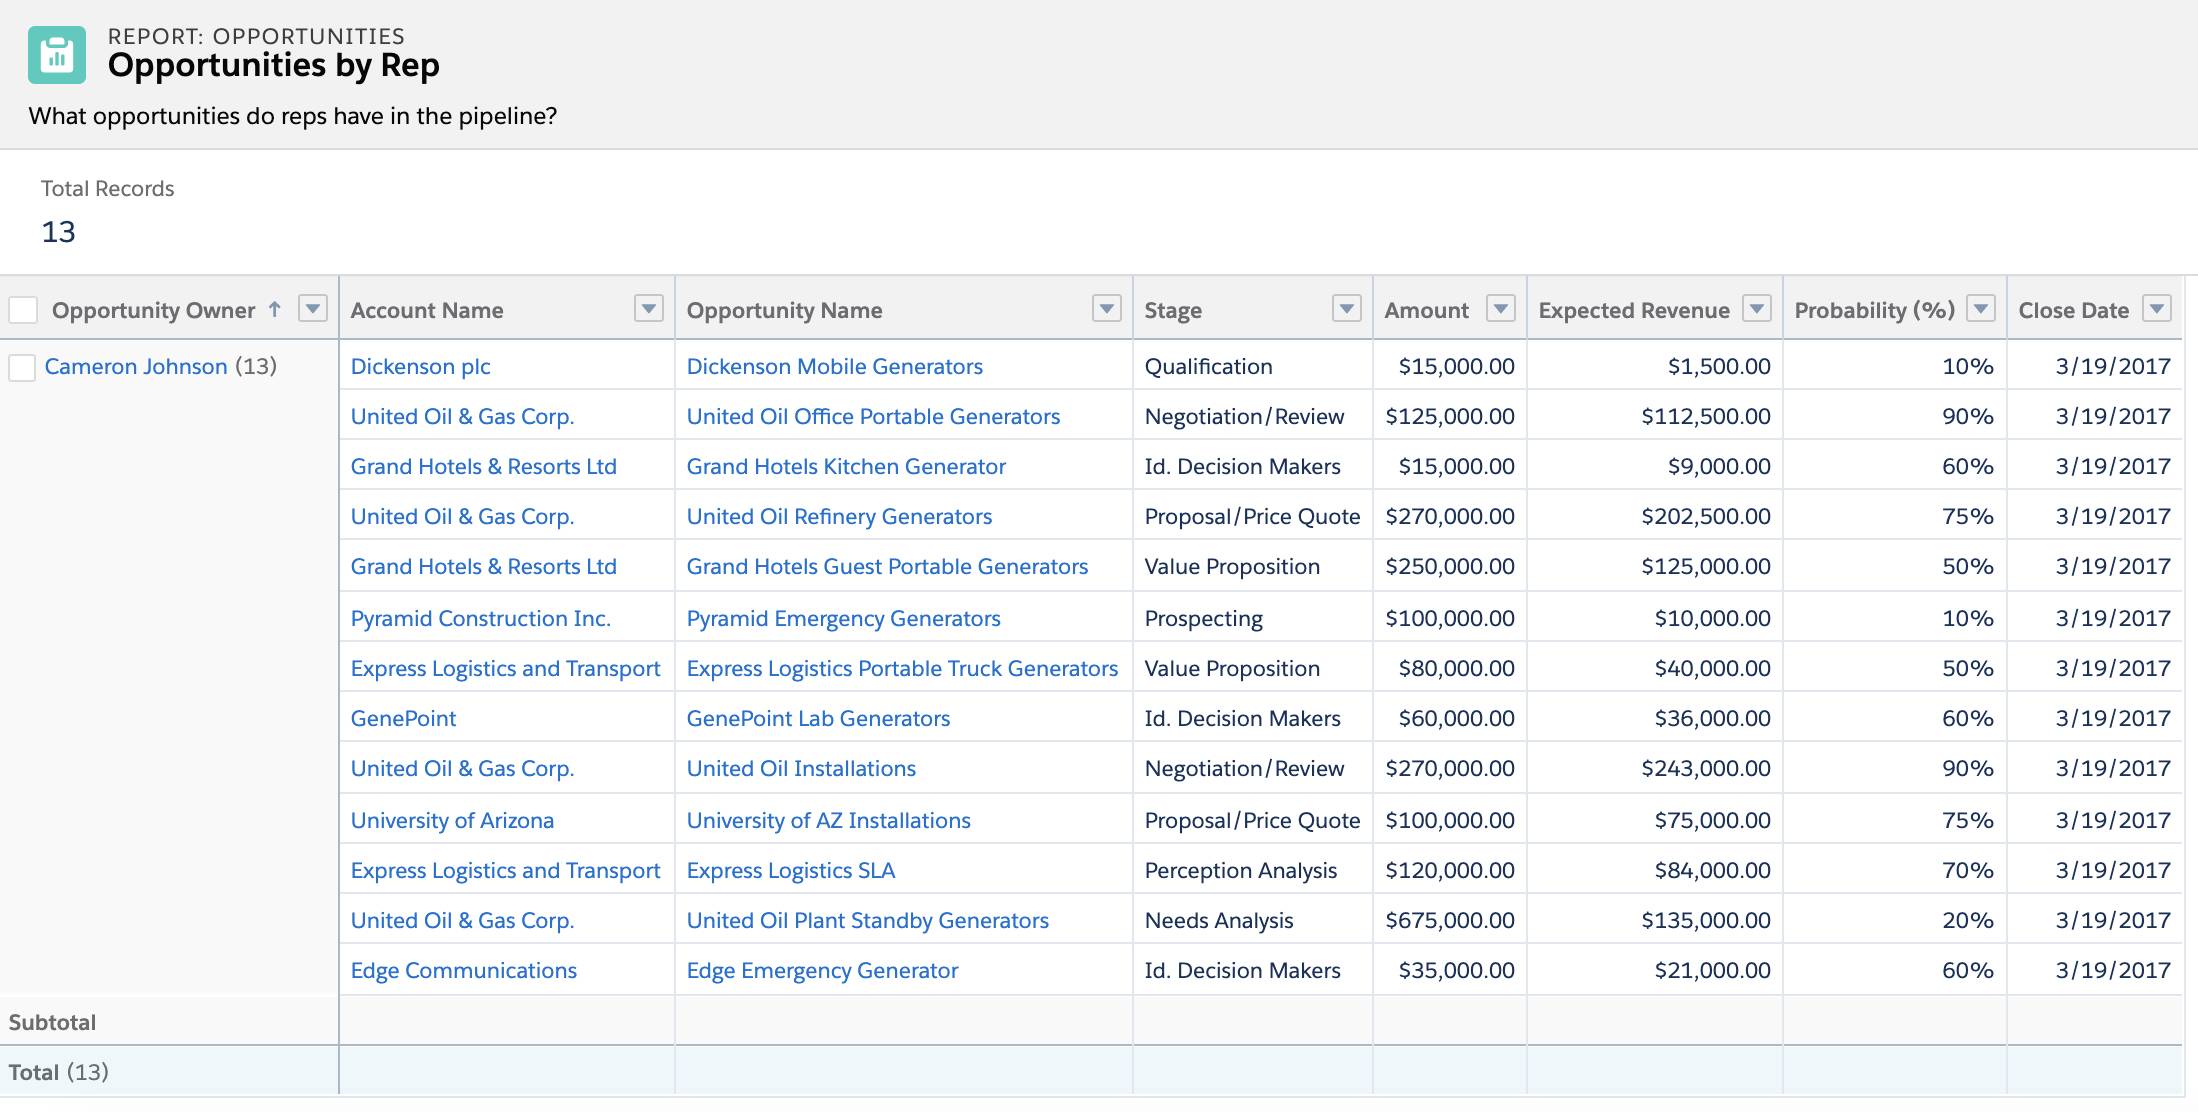
Task: Open University of Arizona account link
Action: tap(452, 820)
